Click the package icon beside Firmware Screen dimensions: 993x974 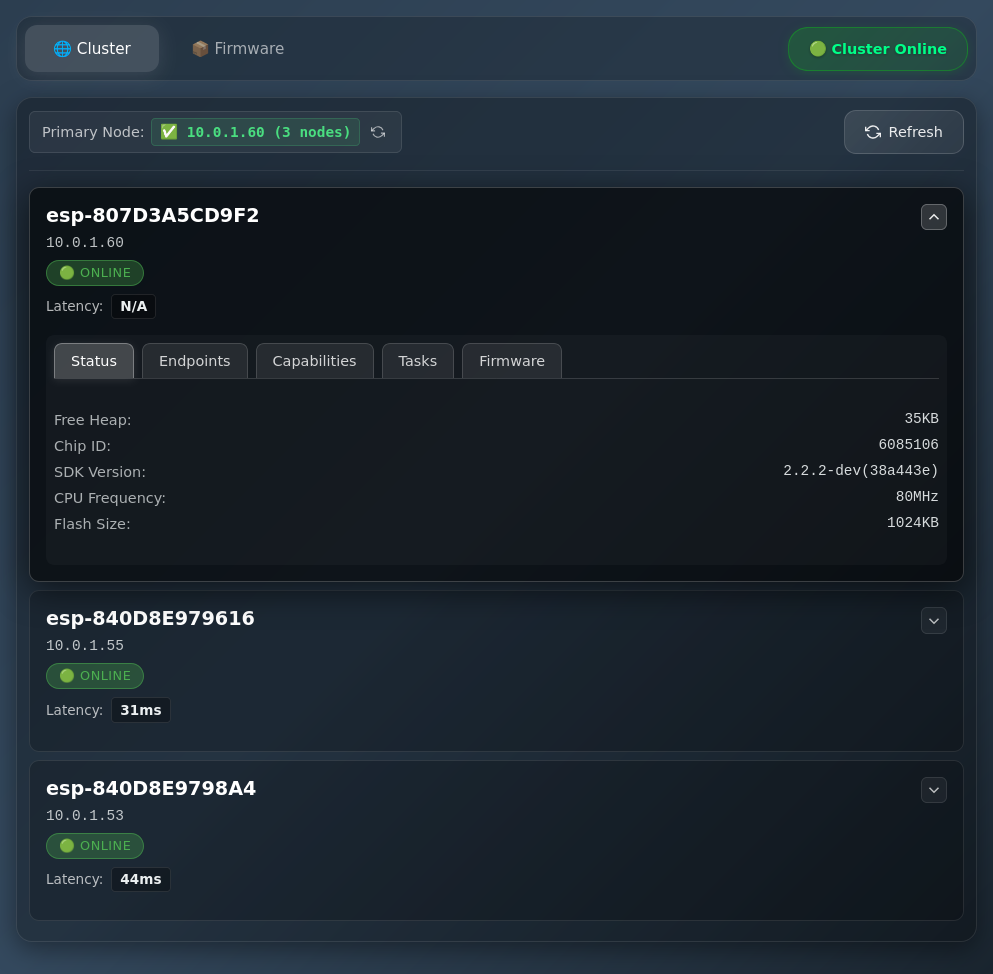pos(200,48)
